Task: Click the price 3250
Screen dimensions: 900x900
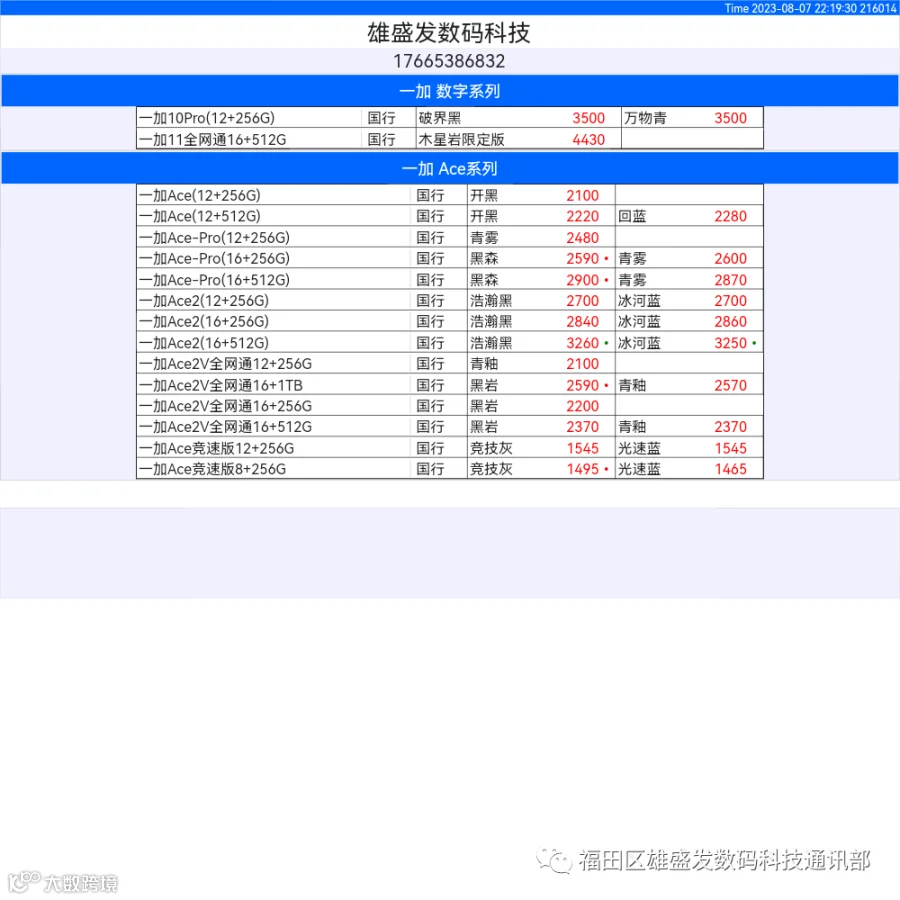Action: point(730,343)
